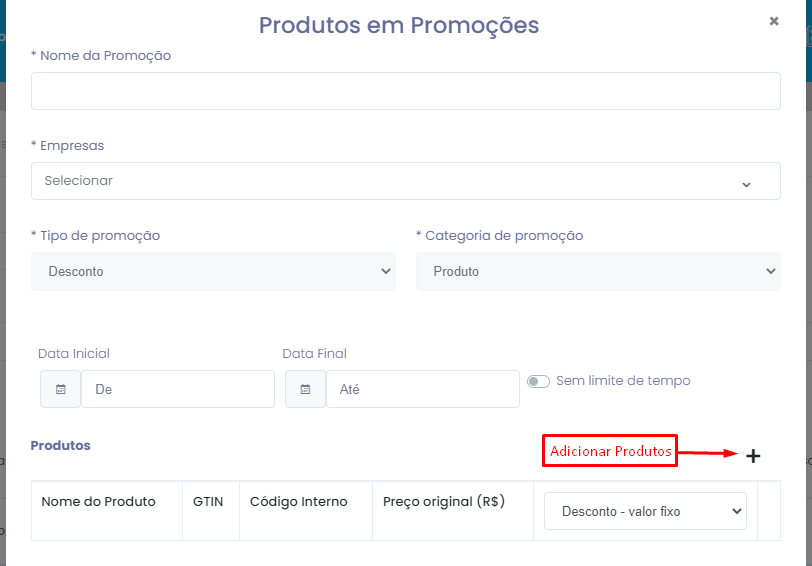This screenshot has height=566, width=812.
Task: Click the Até end date field
Action: 423,389
